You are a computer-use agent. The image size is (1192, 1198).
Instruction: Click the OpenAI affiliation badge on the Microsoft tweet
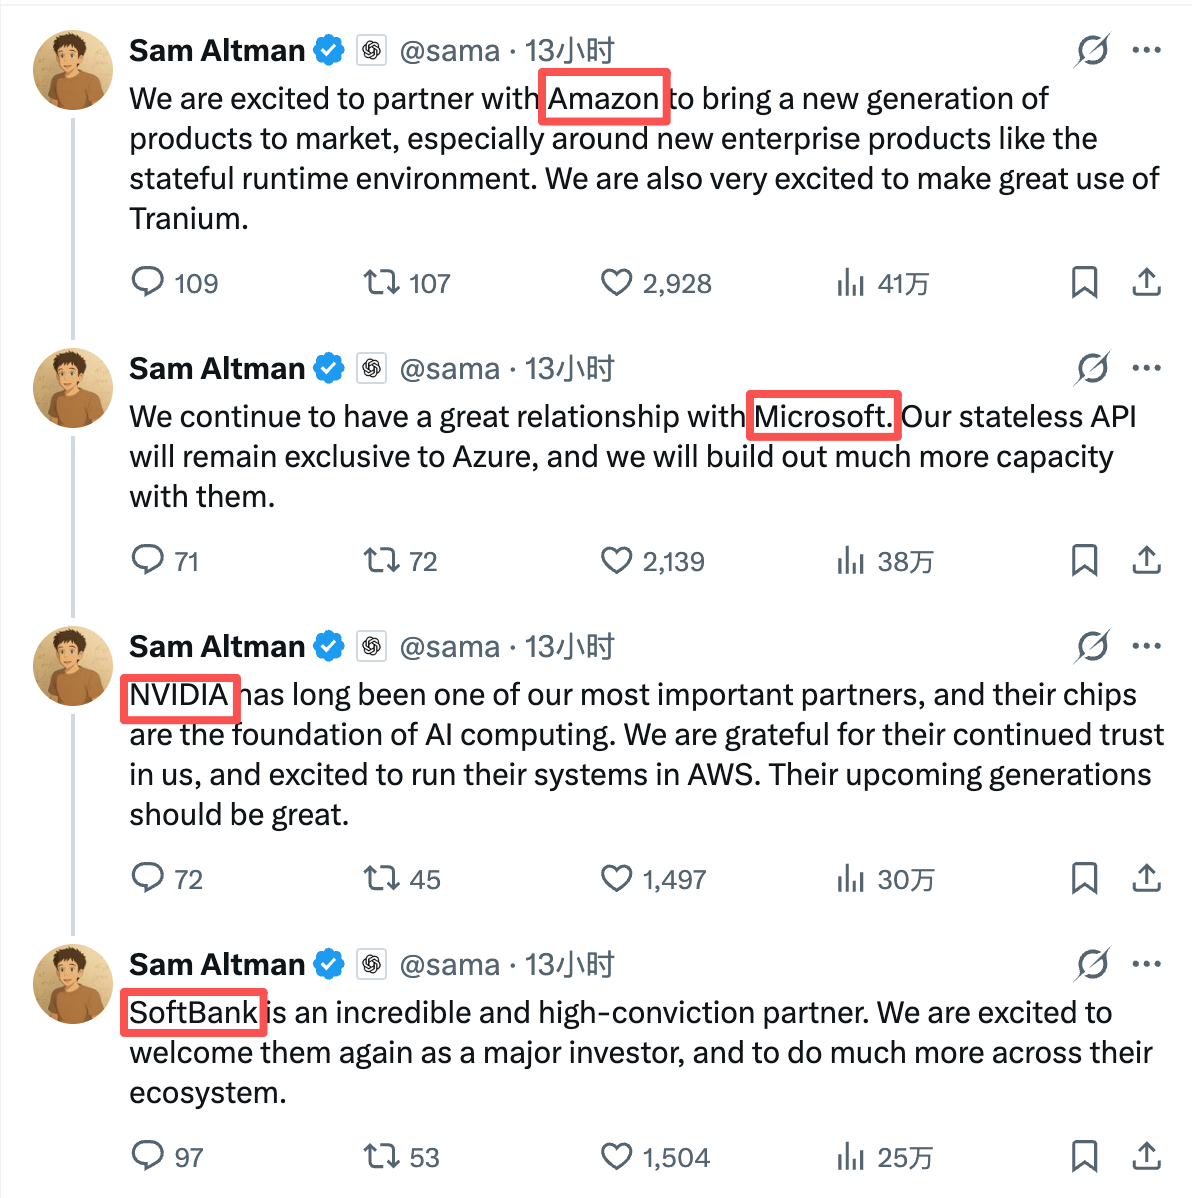(372, 369)
